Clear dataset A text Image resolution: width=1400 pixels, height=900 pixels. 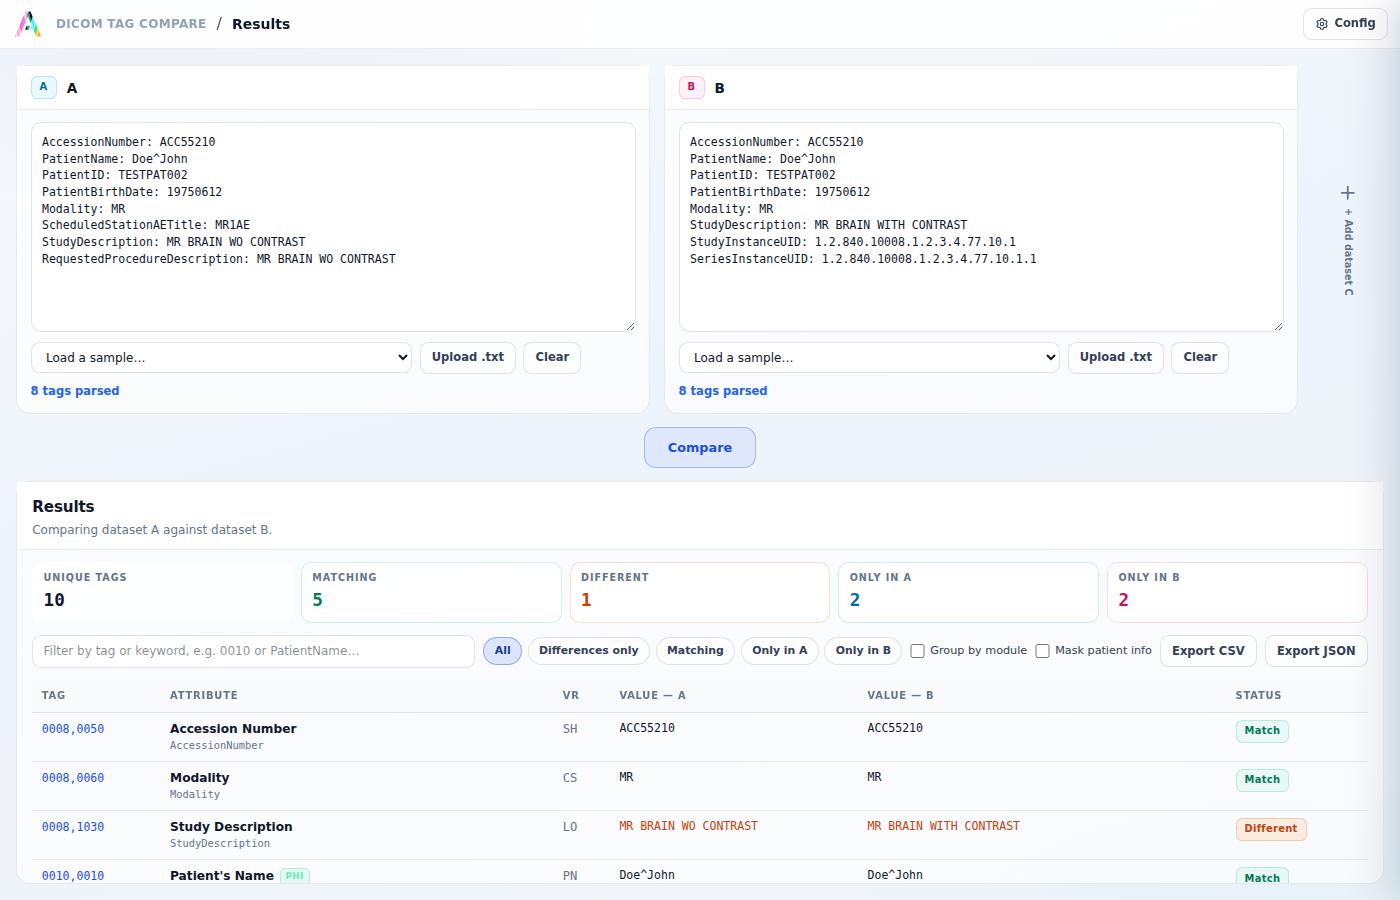552,358
